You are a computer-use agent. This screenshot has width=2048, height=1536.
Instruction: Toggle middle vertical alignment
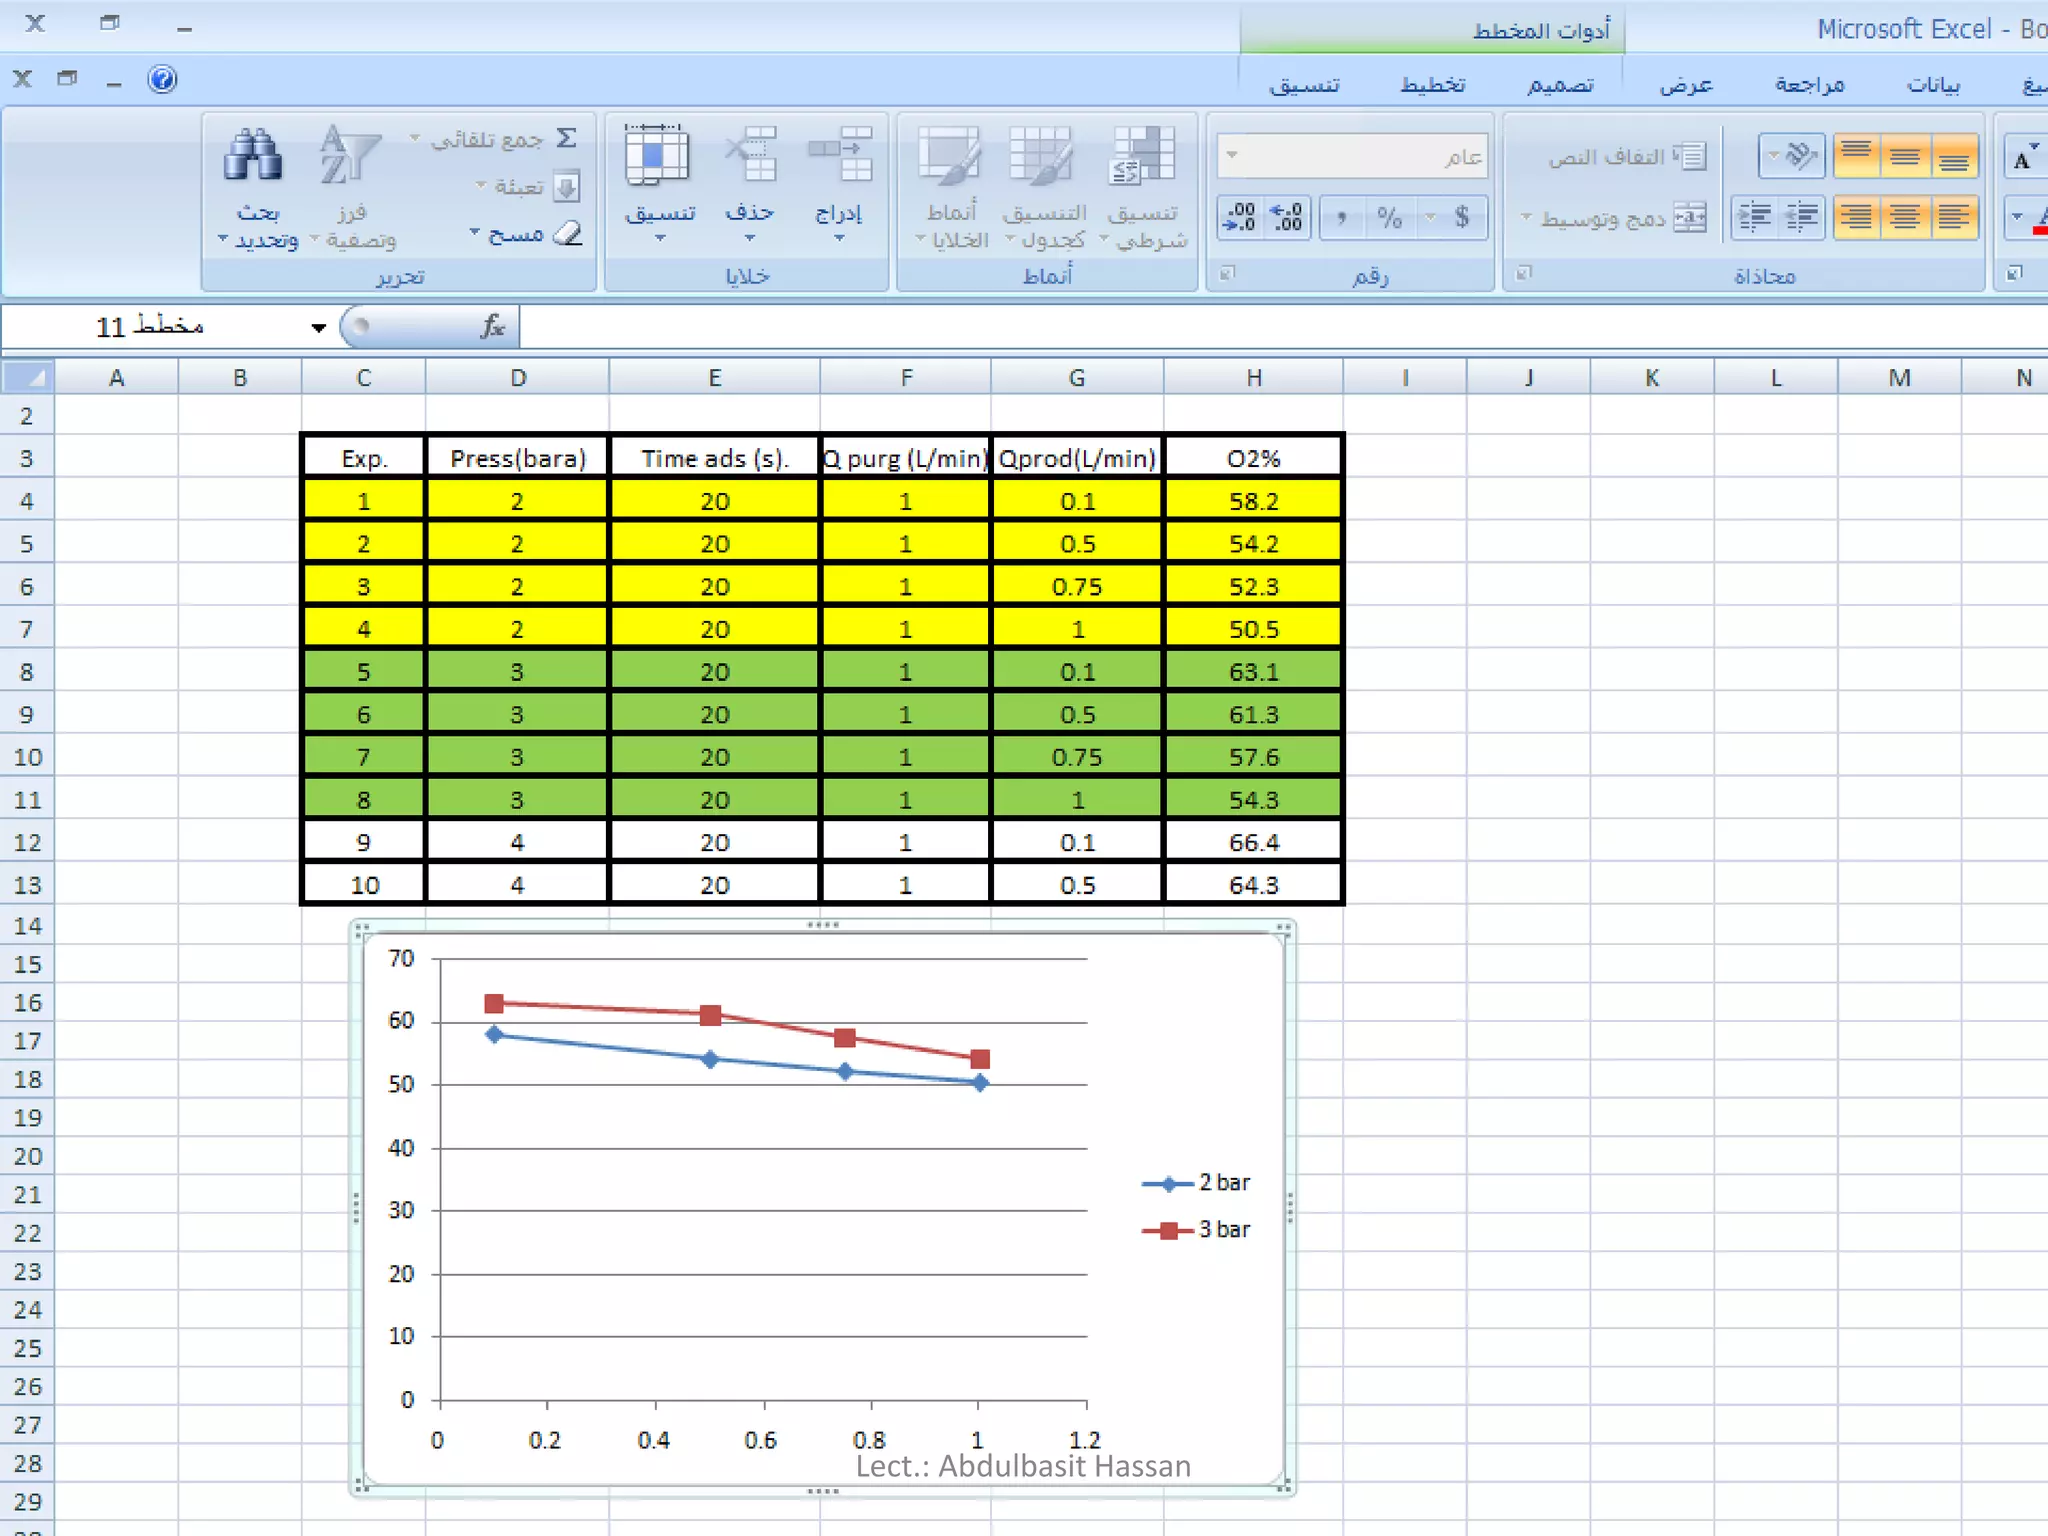point(1905,156)
